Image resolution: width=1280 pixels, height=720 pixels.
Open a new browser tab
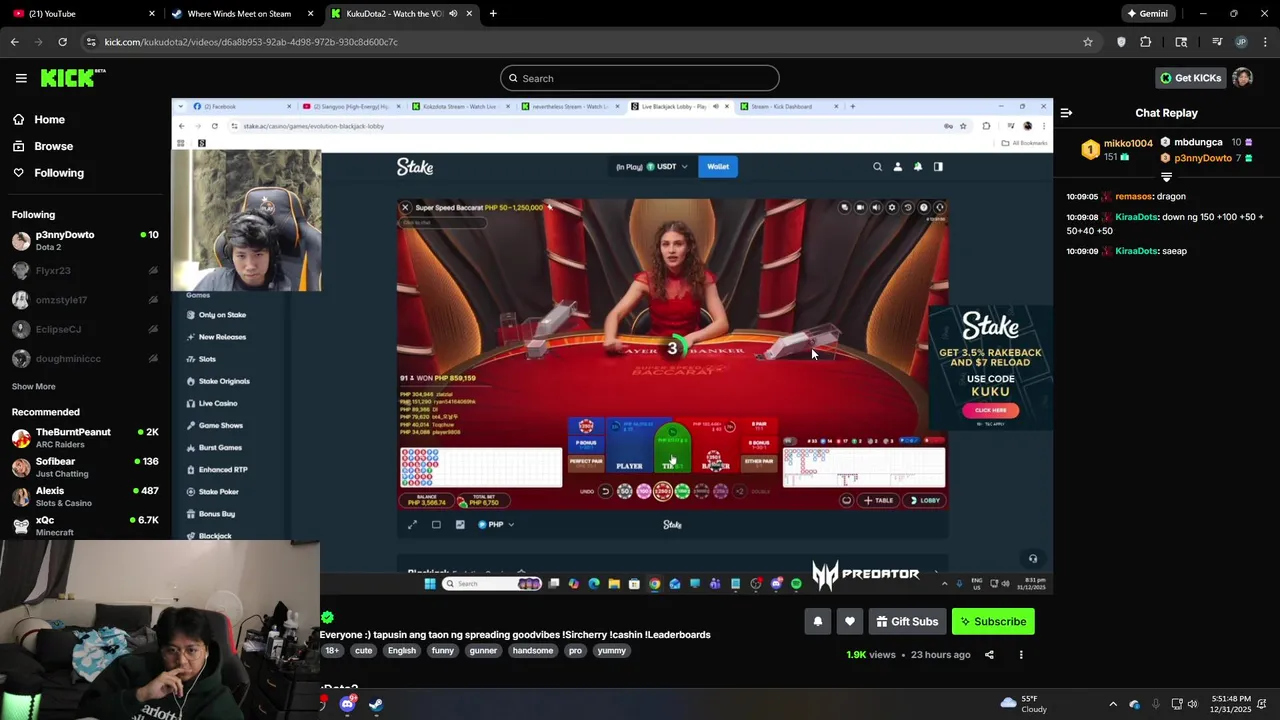click(493, 14)
